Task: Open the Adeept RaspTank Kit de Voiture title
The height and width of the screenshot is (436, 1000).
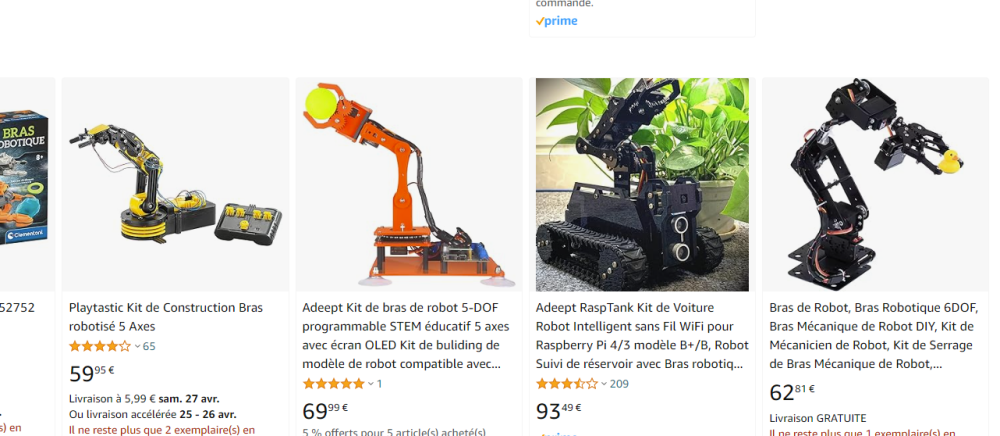Action: click(642, 336)
